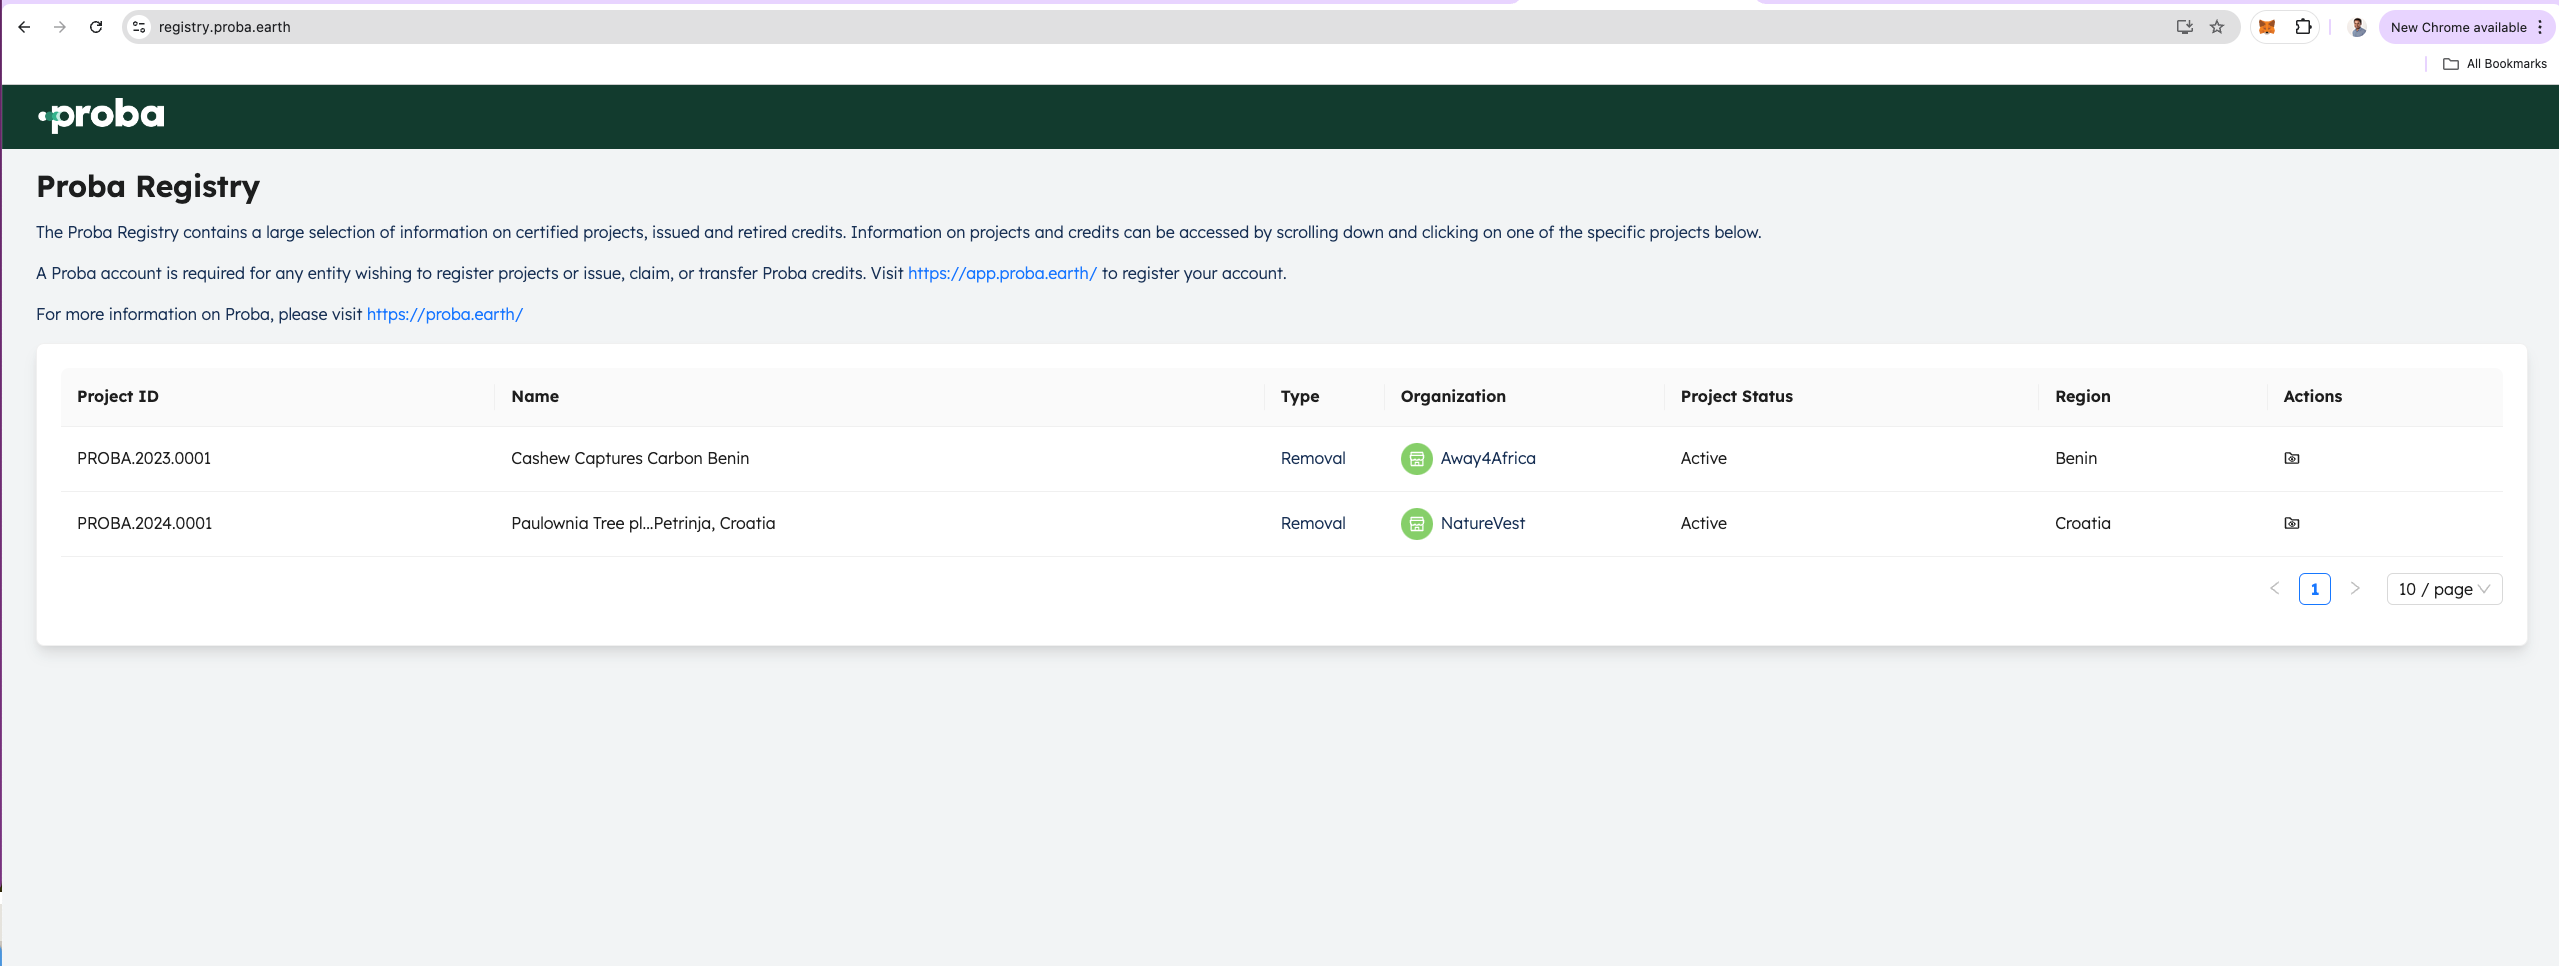This screenshot has height=966, width=2559.
Task: Open the Away4Africa organization link
Action: pos(1487,459)
